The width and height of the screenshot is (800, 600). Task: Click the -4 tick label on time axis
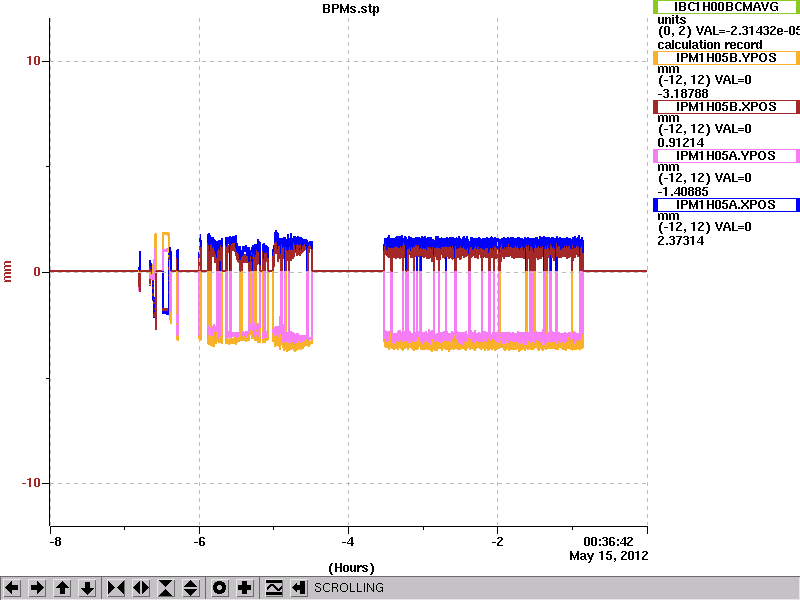coord(348,542)
